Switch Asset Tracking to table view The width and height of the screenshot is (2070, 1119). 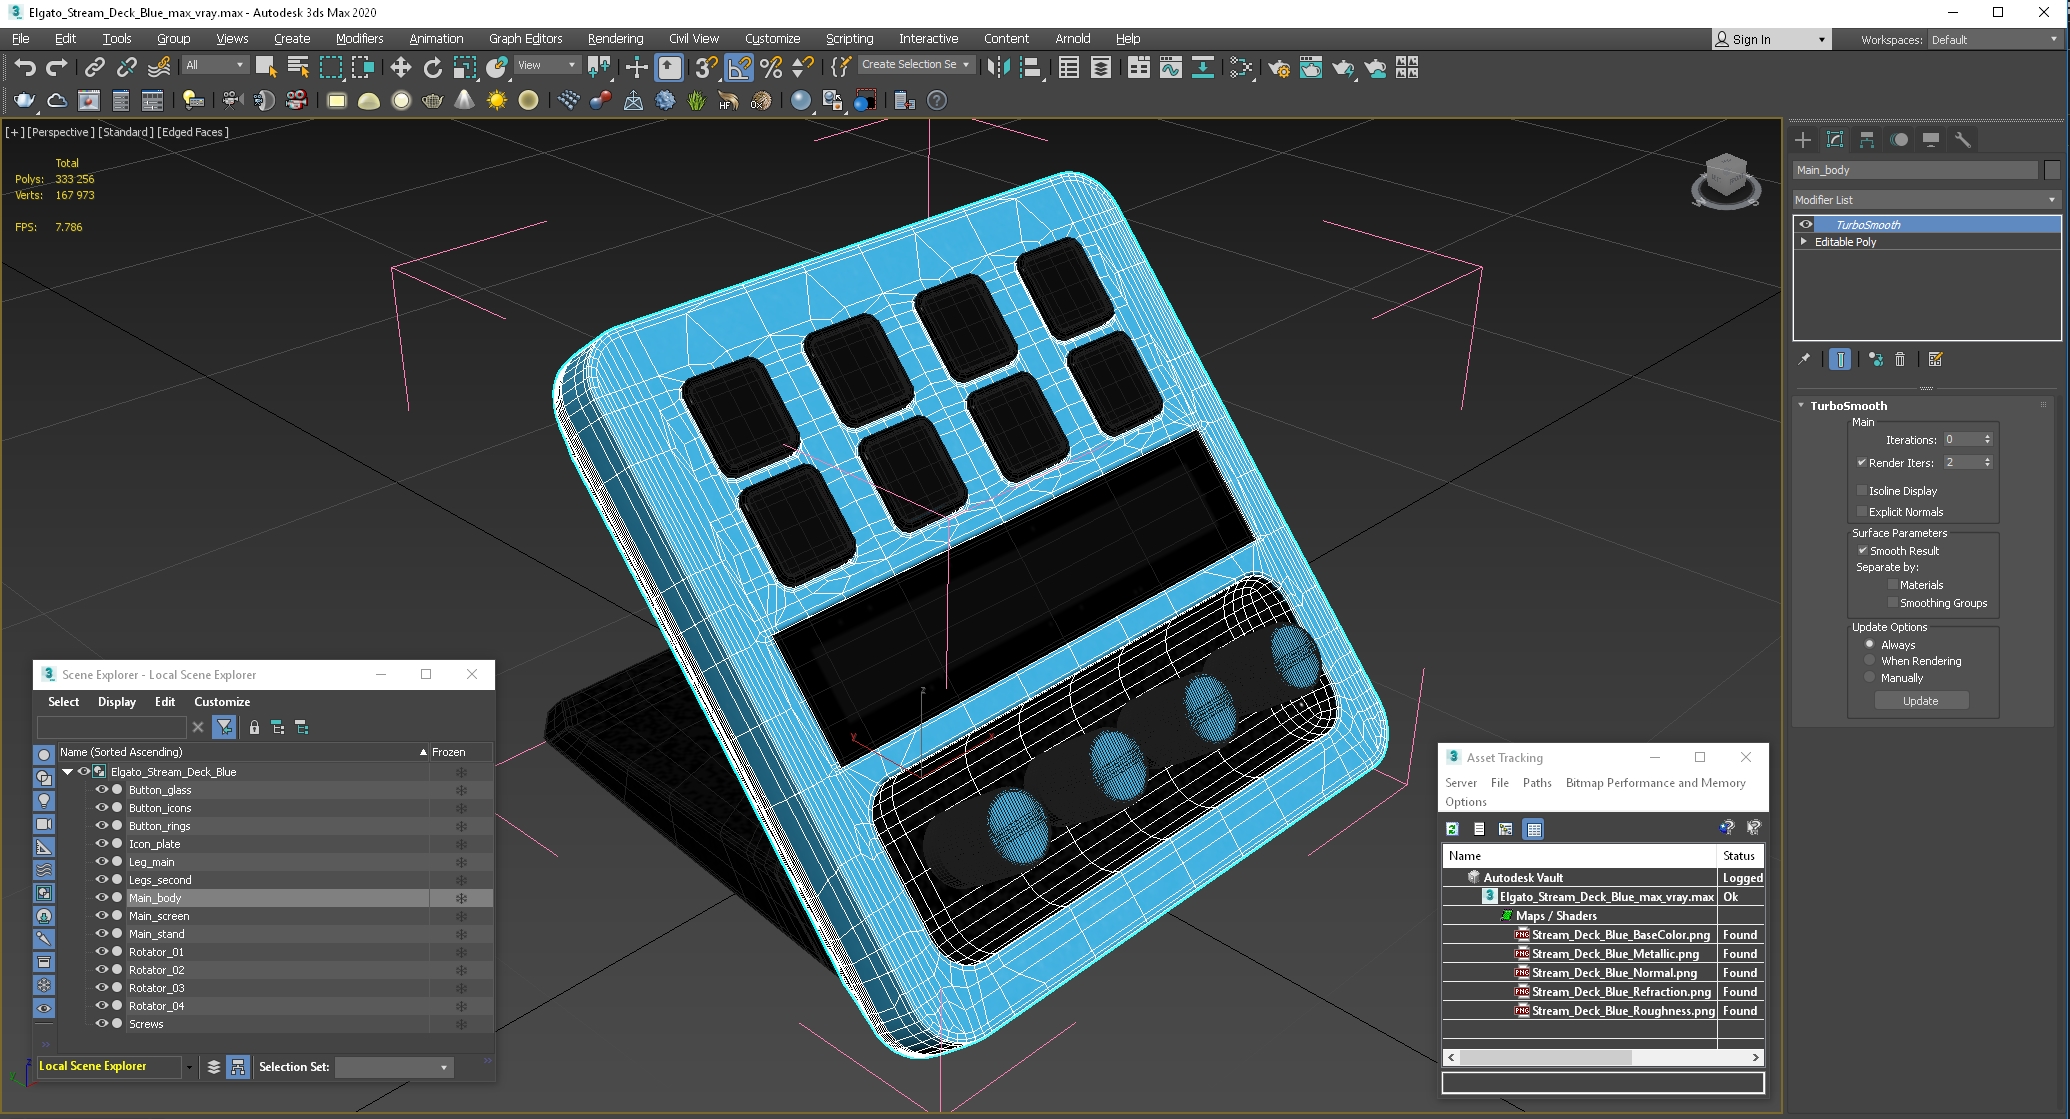[1534, 828]
